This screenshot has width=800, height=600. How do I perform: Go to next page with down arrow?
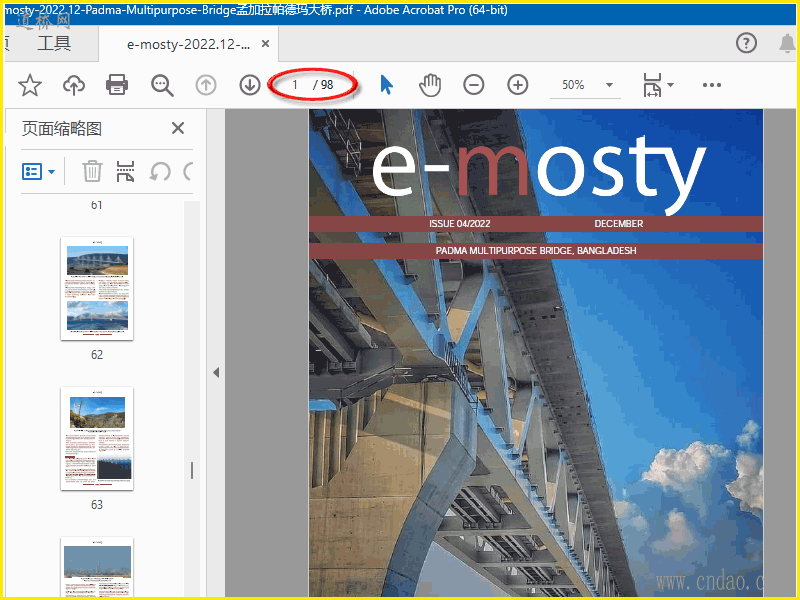click(x=250, y=85)
